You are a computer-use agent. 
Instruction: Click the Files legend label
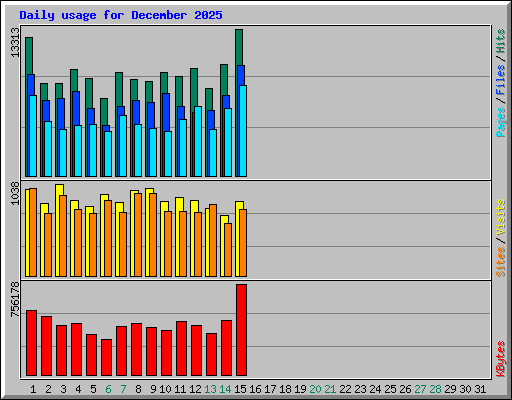point(500,79)
